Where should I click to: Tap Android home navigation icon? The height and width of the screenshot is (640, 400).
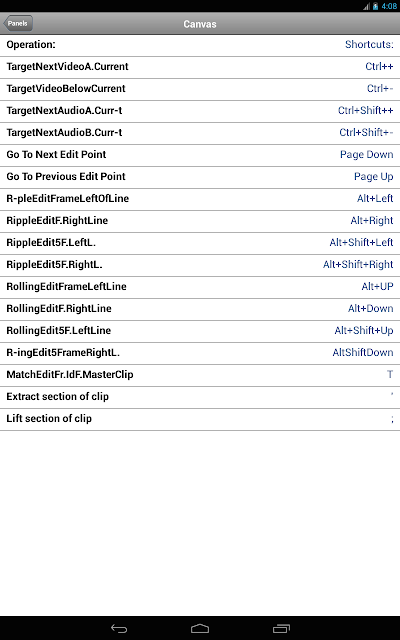[200, 629]
